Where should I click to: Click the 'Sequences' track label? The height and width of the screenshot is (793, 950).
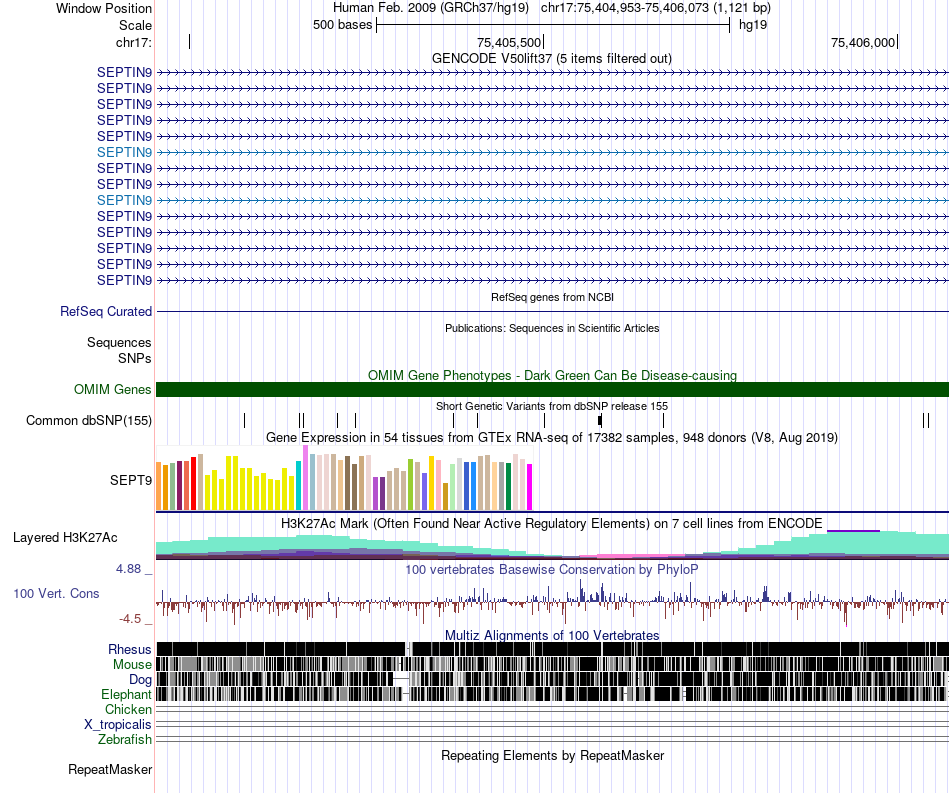[x=119, y=342]
